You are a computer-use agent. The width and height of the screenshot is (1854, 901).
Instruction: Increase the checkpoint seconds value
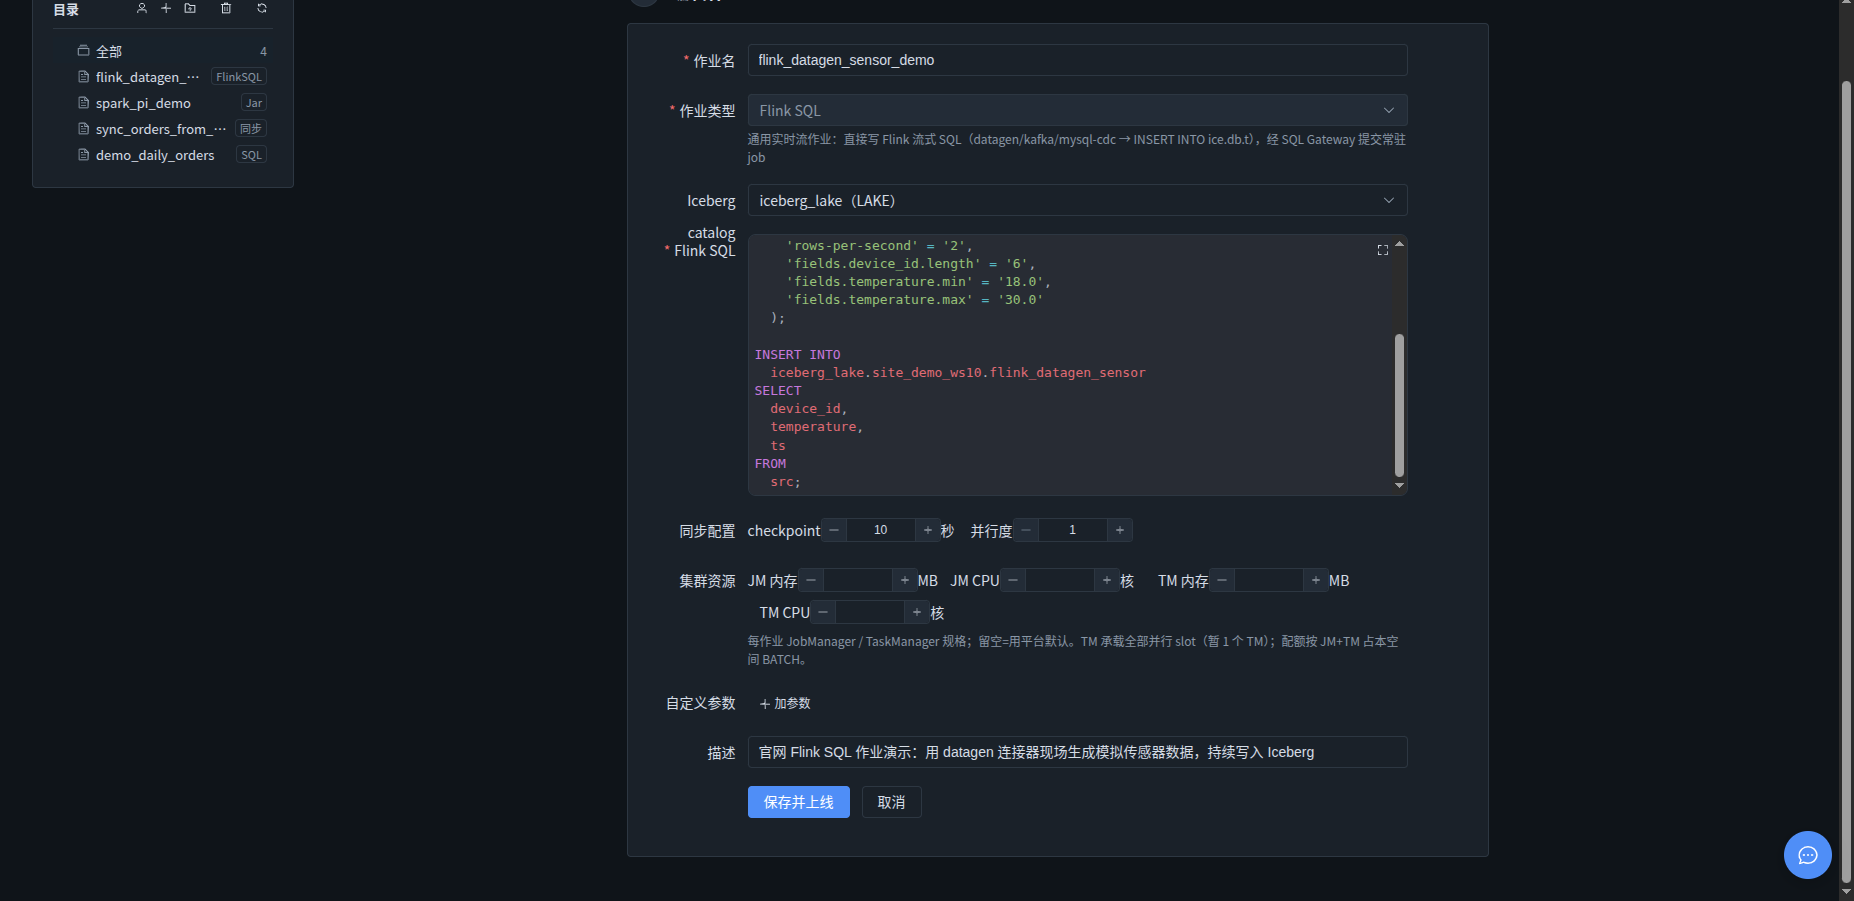tap(928, 530)
